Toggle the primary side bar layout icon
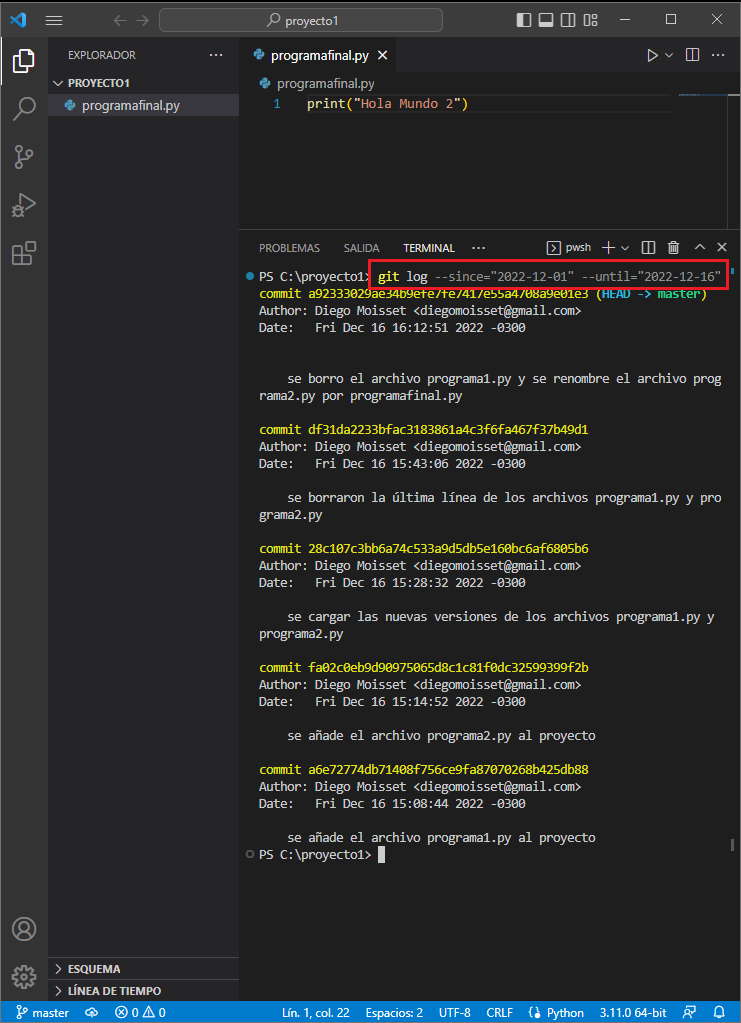The image size is (741, 1023). click(524, 20)
